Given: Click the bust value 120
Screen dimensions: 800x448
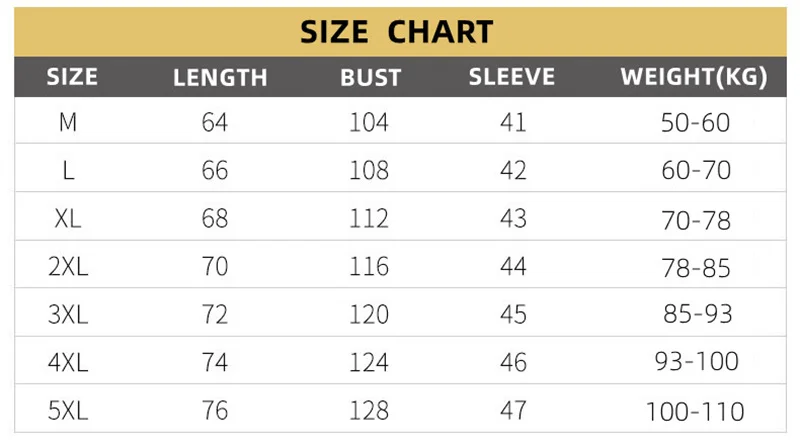Looking at the screenshot, I should pyautogui.click(x=369, y=315).
